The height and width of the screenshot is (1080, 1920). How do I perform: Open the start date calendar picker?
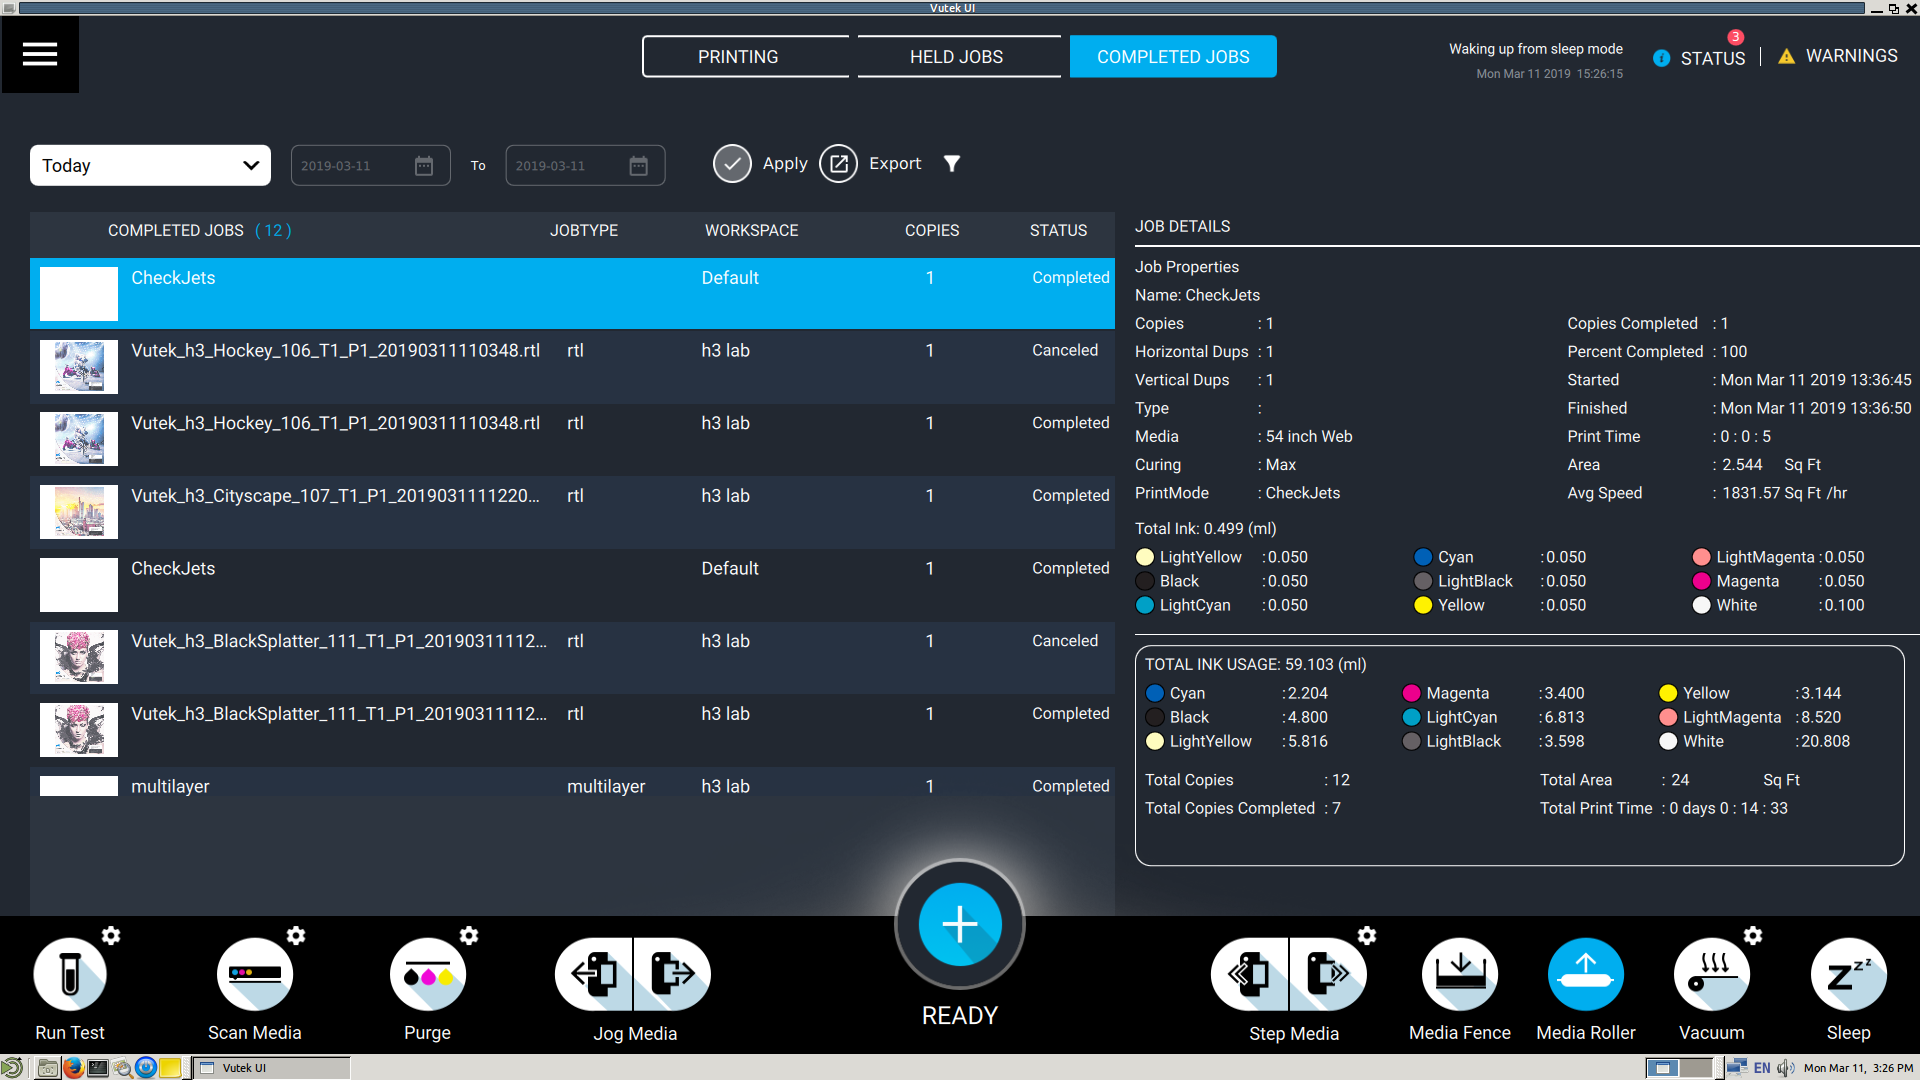pos(424,166)
